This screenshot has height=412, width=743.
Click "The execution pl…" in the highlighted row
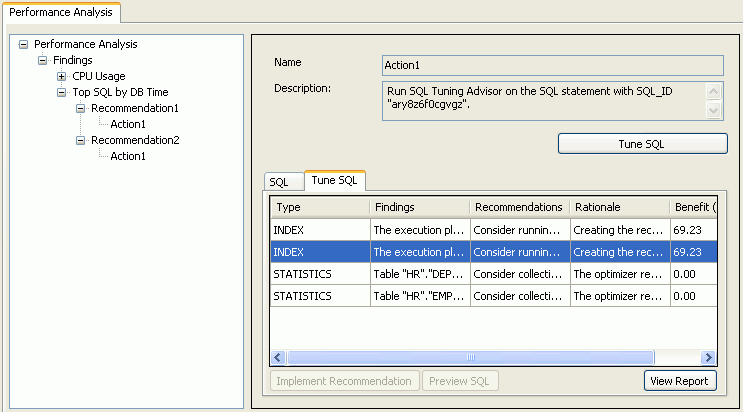pyautogui.click(x=418, y=252)
